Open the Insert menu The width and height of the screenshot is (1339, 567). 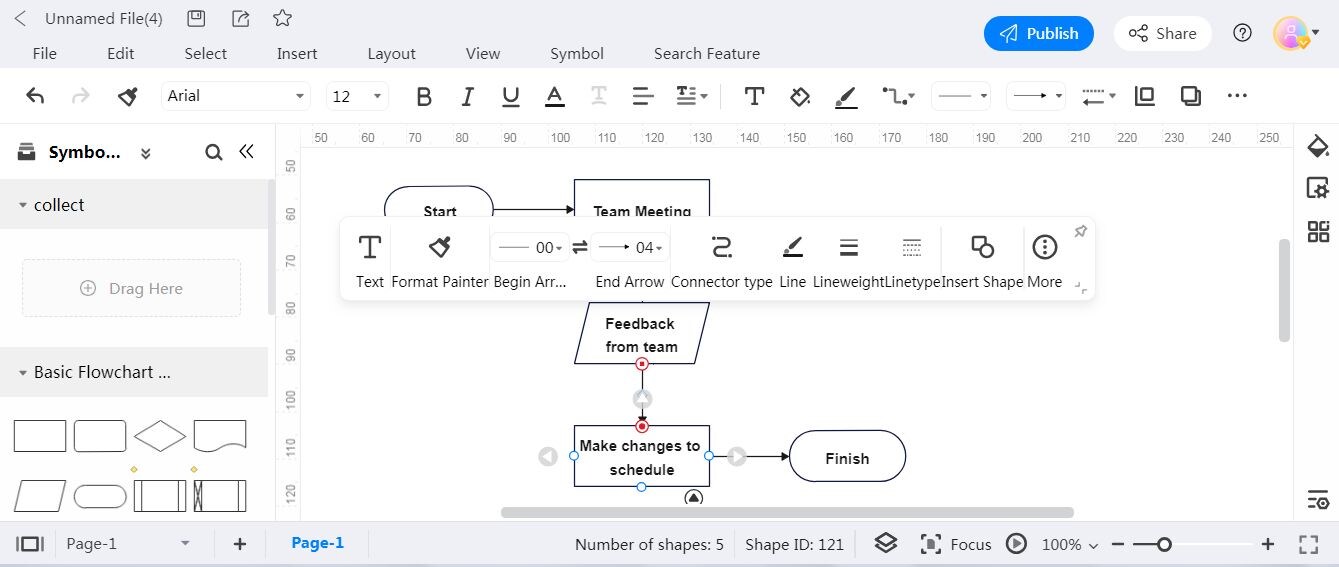click(x=297, y=54)
